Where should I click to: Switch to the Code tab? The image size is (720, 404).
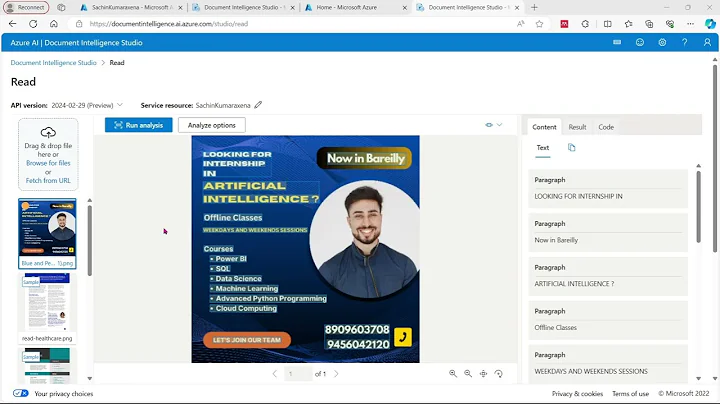(x=606, y=127)
